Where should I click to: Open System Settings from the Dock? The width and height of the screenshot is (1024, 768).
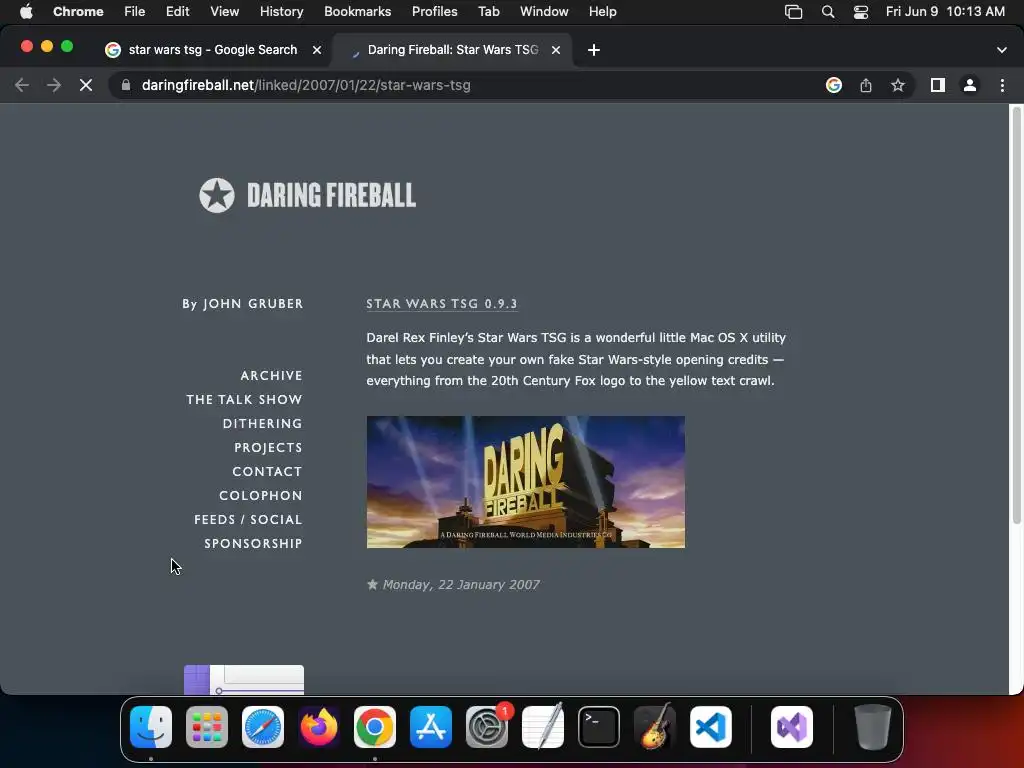coord(487,727)
